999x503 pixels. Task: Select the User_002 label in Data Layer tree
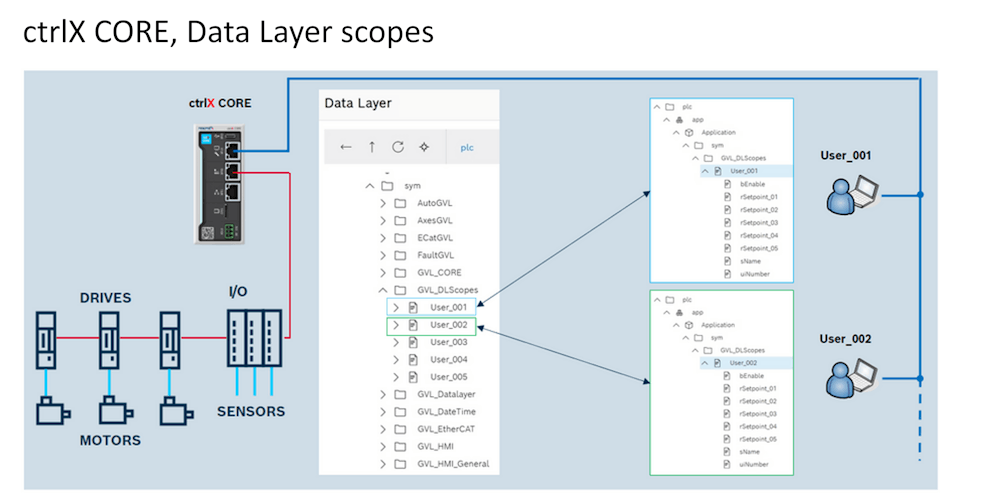coord(449,325)
